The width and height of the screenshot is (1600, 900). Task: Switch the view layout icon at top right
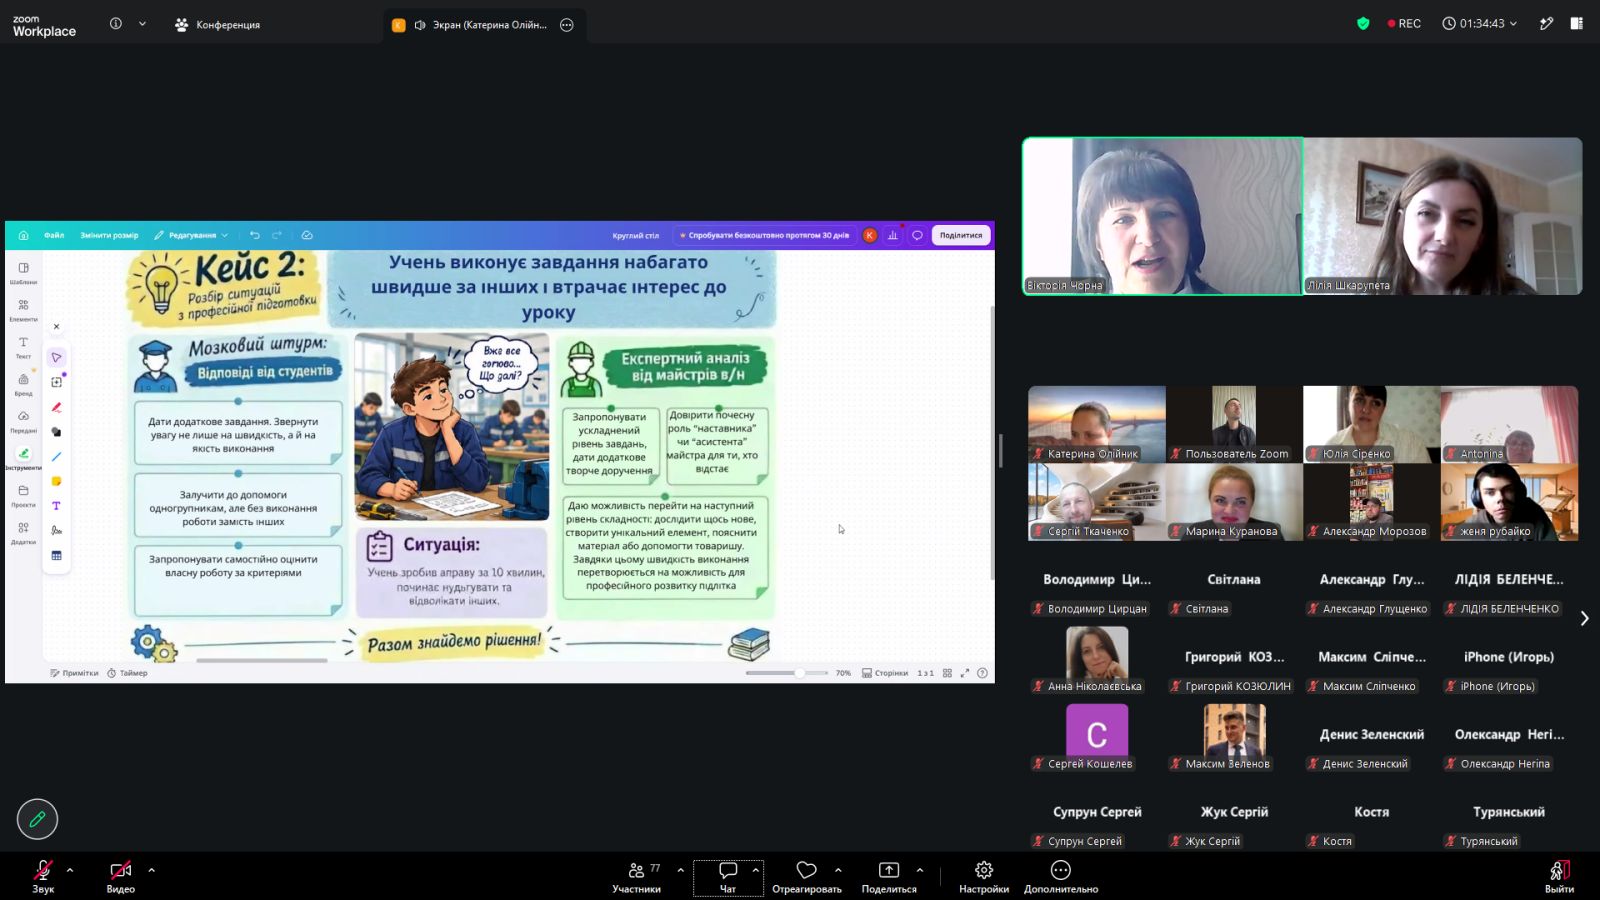(x=1577, y=23)
